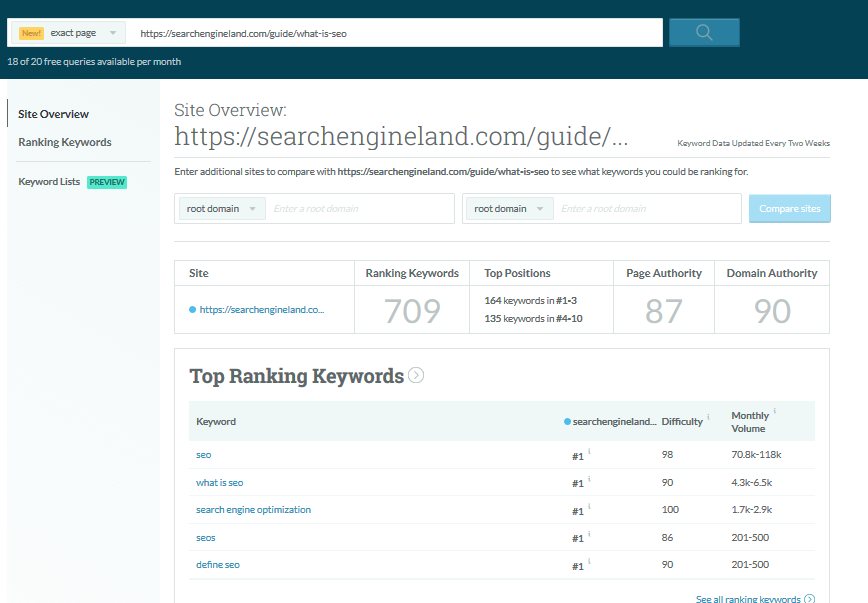868x603 pixels.
Task: Open Keyword Lists in sidebar
Action: pos(49,182)
